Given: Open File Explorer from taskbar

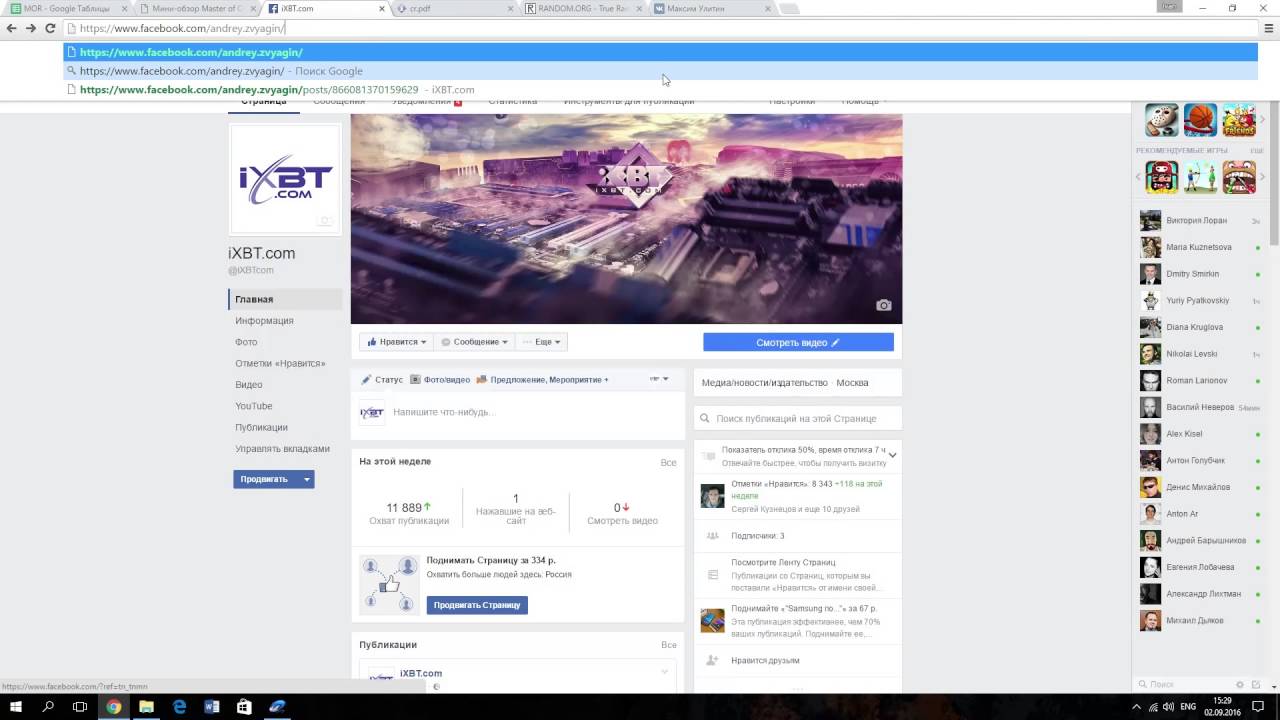Looking at the screenshot, I should (x=146, y=707).
